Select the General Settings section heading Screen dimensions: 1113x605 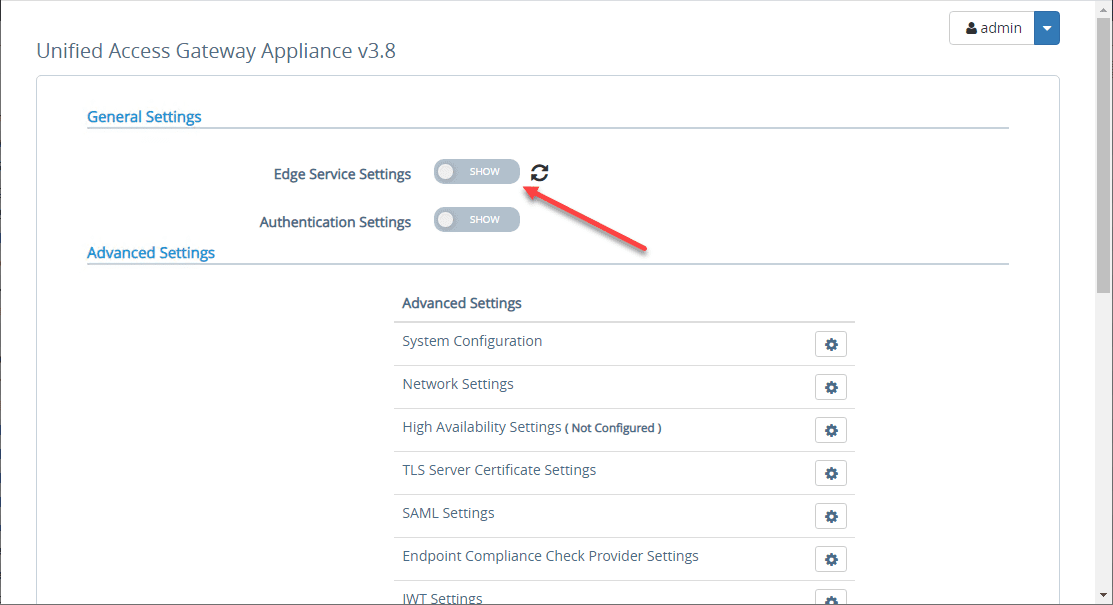tap(144, 116)
